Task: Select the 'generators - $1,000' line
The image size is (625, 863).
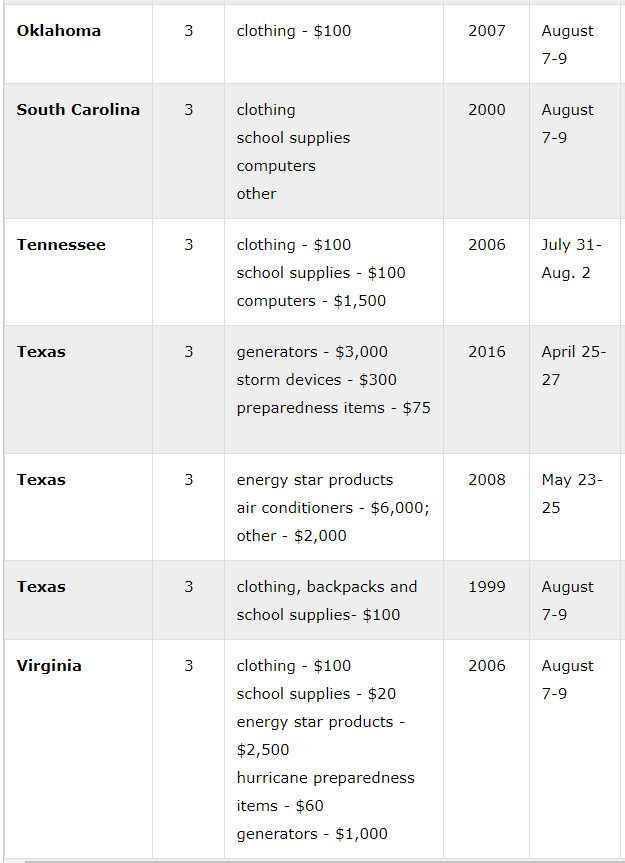Action: (x=312, y=834)
